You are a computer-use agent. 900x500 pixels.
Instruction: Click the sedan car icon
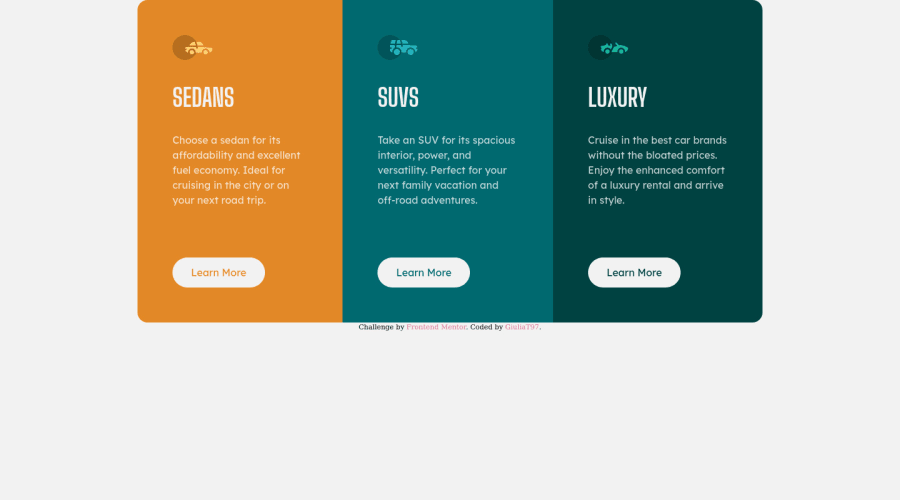pos(199,48)
